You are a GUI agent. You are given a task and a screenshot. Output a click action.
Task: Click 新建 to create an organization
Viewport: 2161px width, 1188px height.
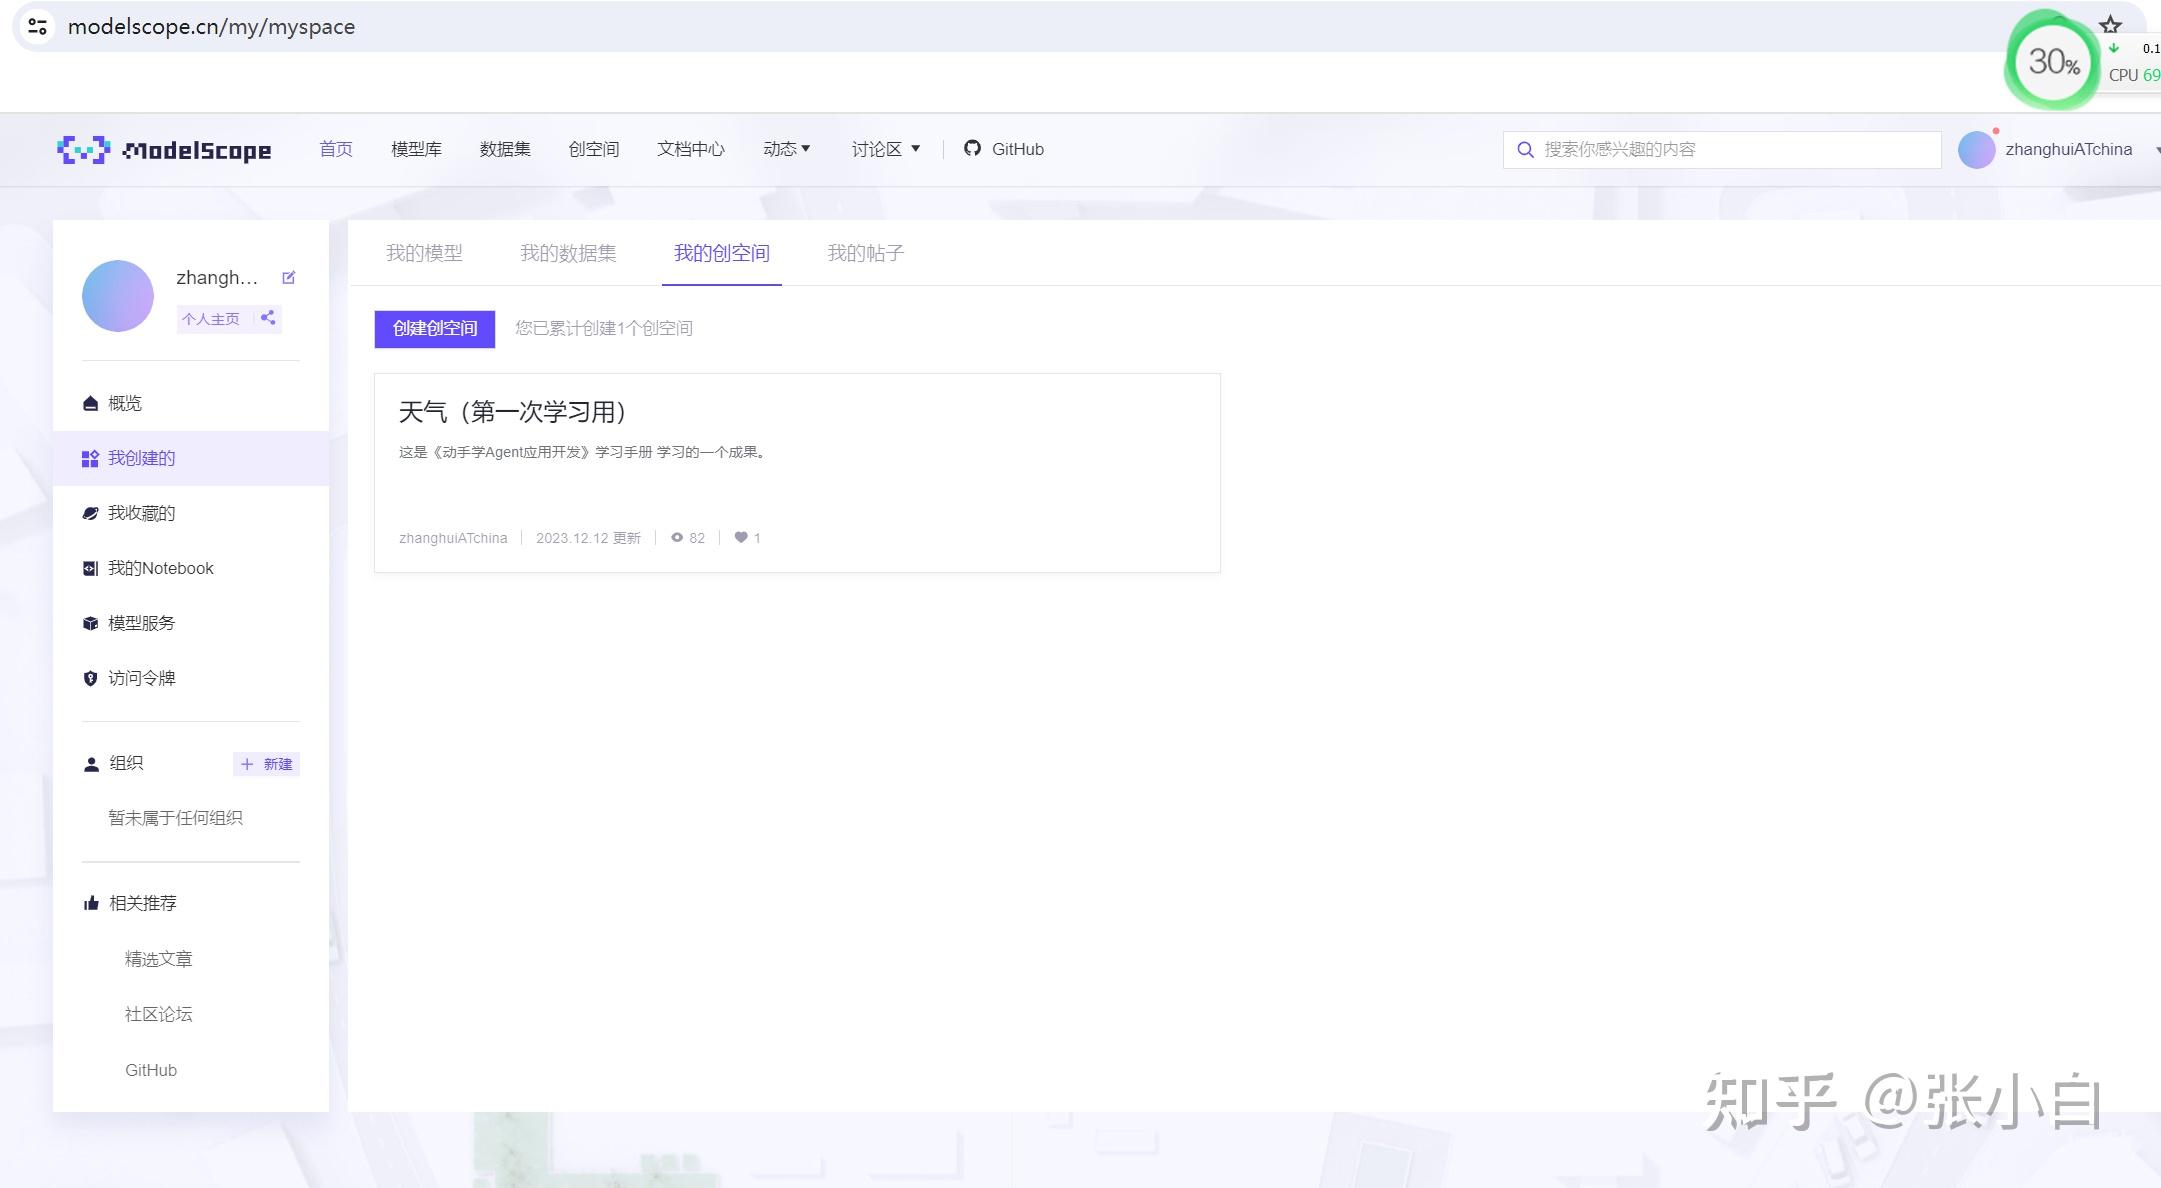click(266, 764)
